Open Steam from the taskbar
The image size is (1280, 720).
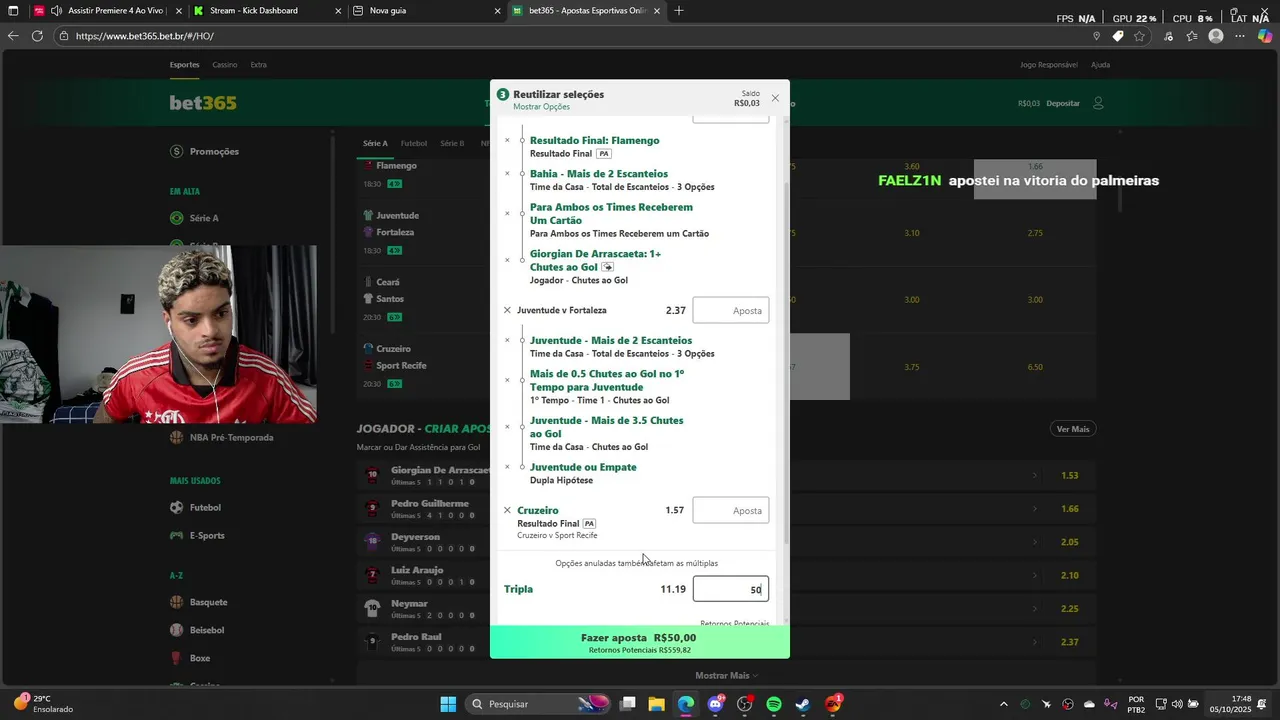tap(803, 704)
